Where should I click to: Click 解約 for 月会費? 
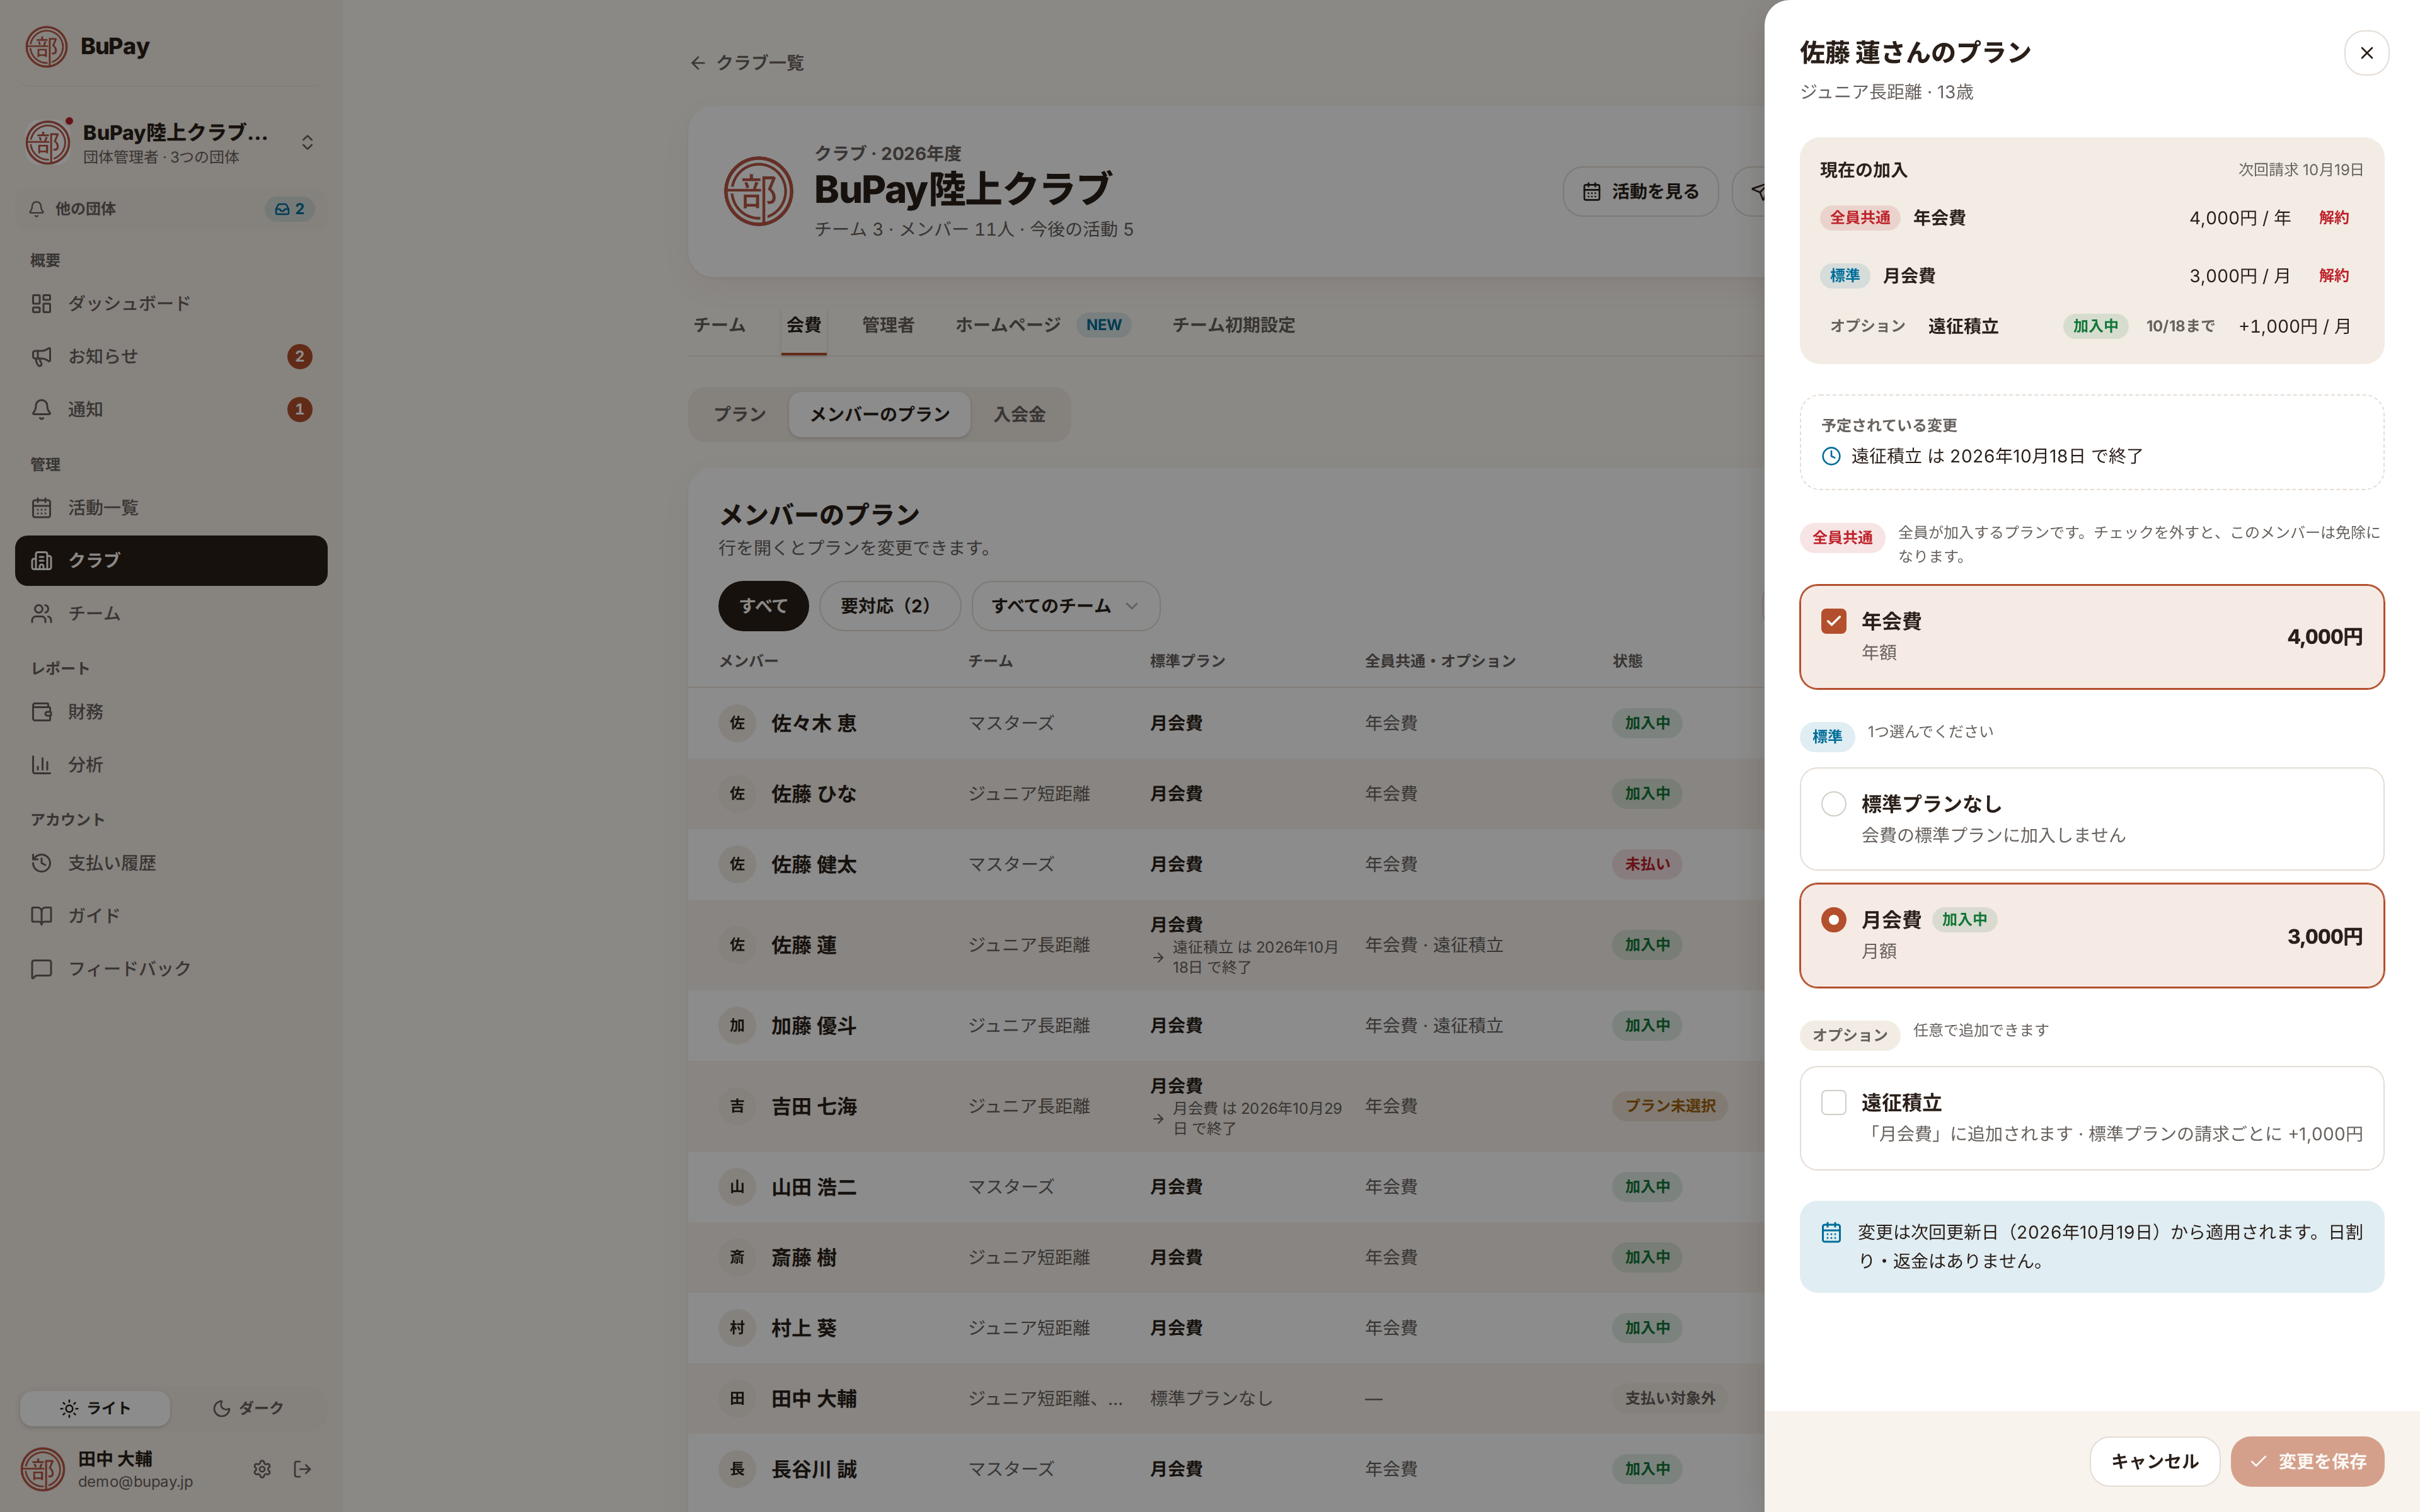click(2334, 276)
